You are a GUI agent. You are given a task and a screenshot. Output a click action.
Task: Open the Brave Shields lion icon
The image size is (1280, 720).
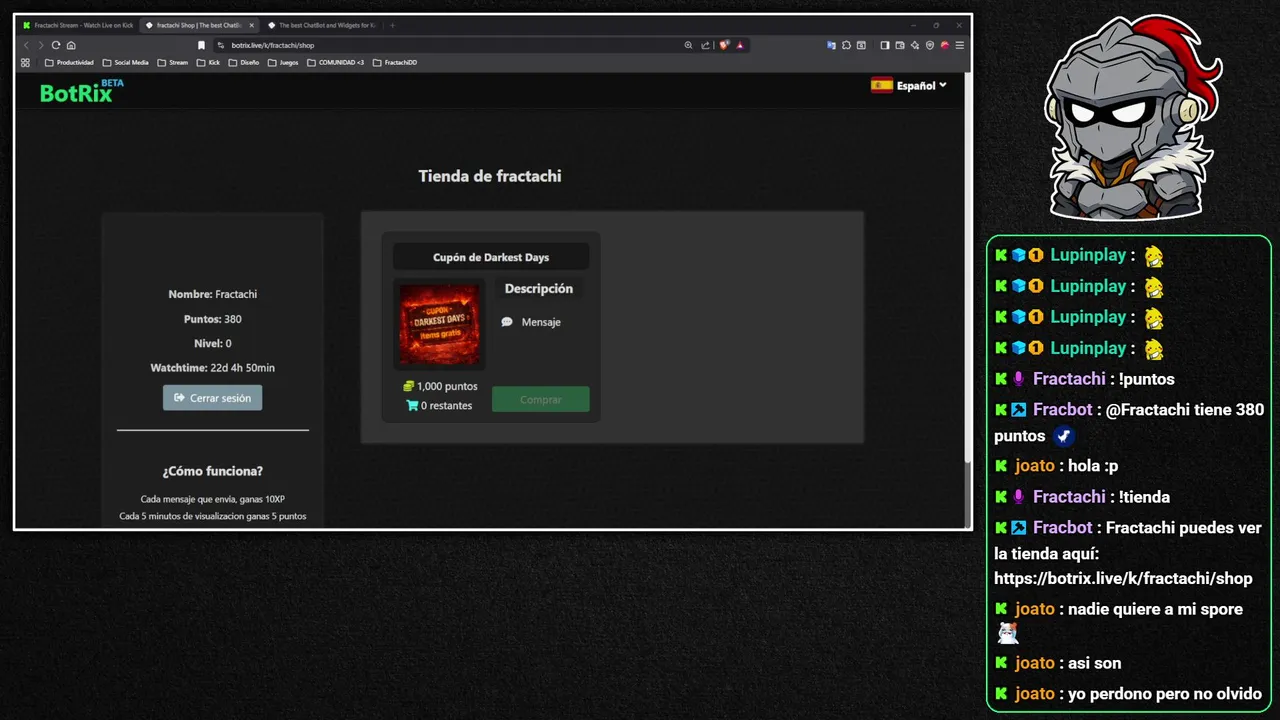click(724, 45)
